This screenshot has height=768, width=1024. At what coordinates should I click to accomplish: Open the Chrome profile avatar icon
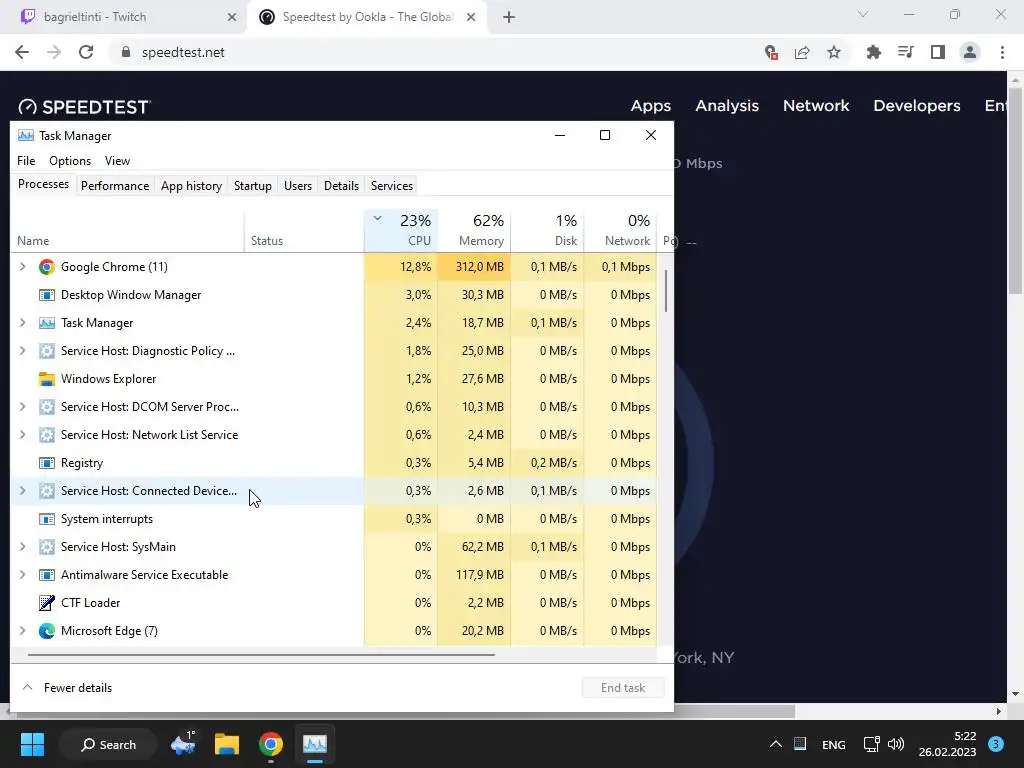[970, 52]
